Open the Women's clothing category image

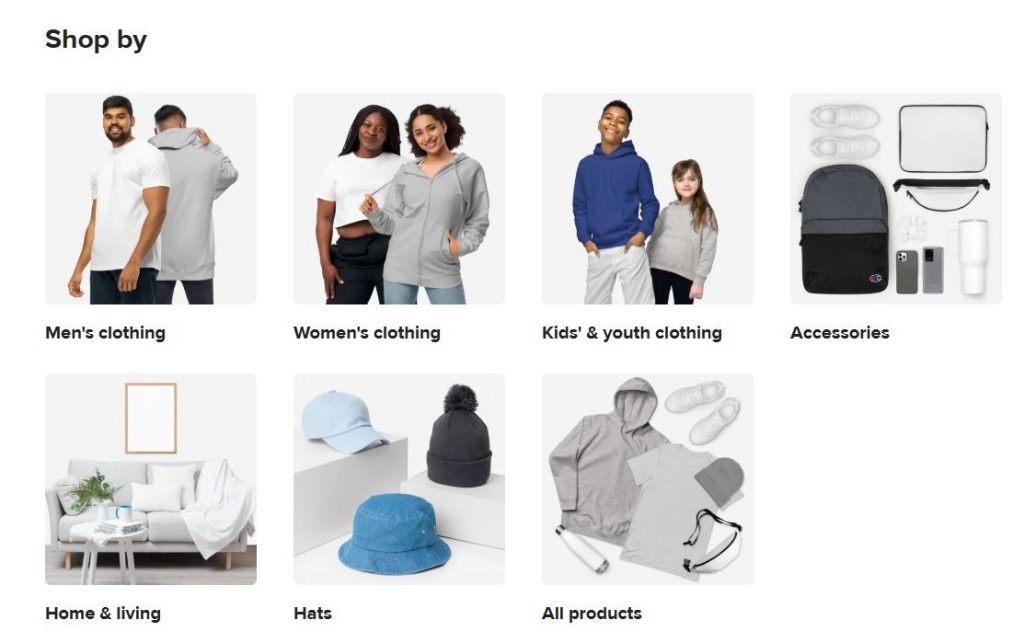[399, 198]
